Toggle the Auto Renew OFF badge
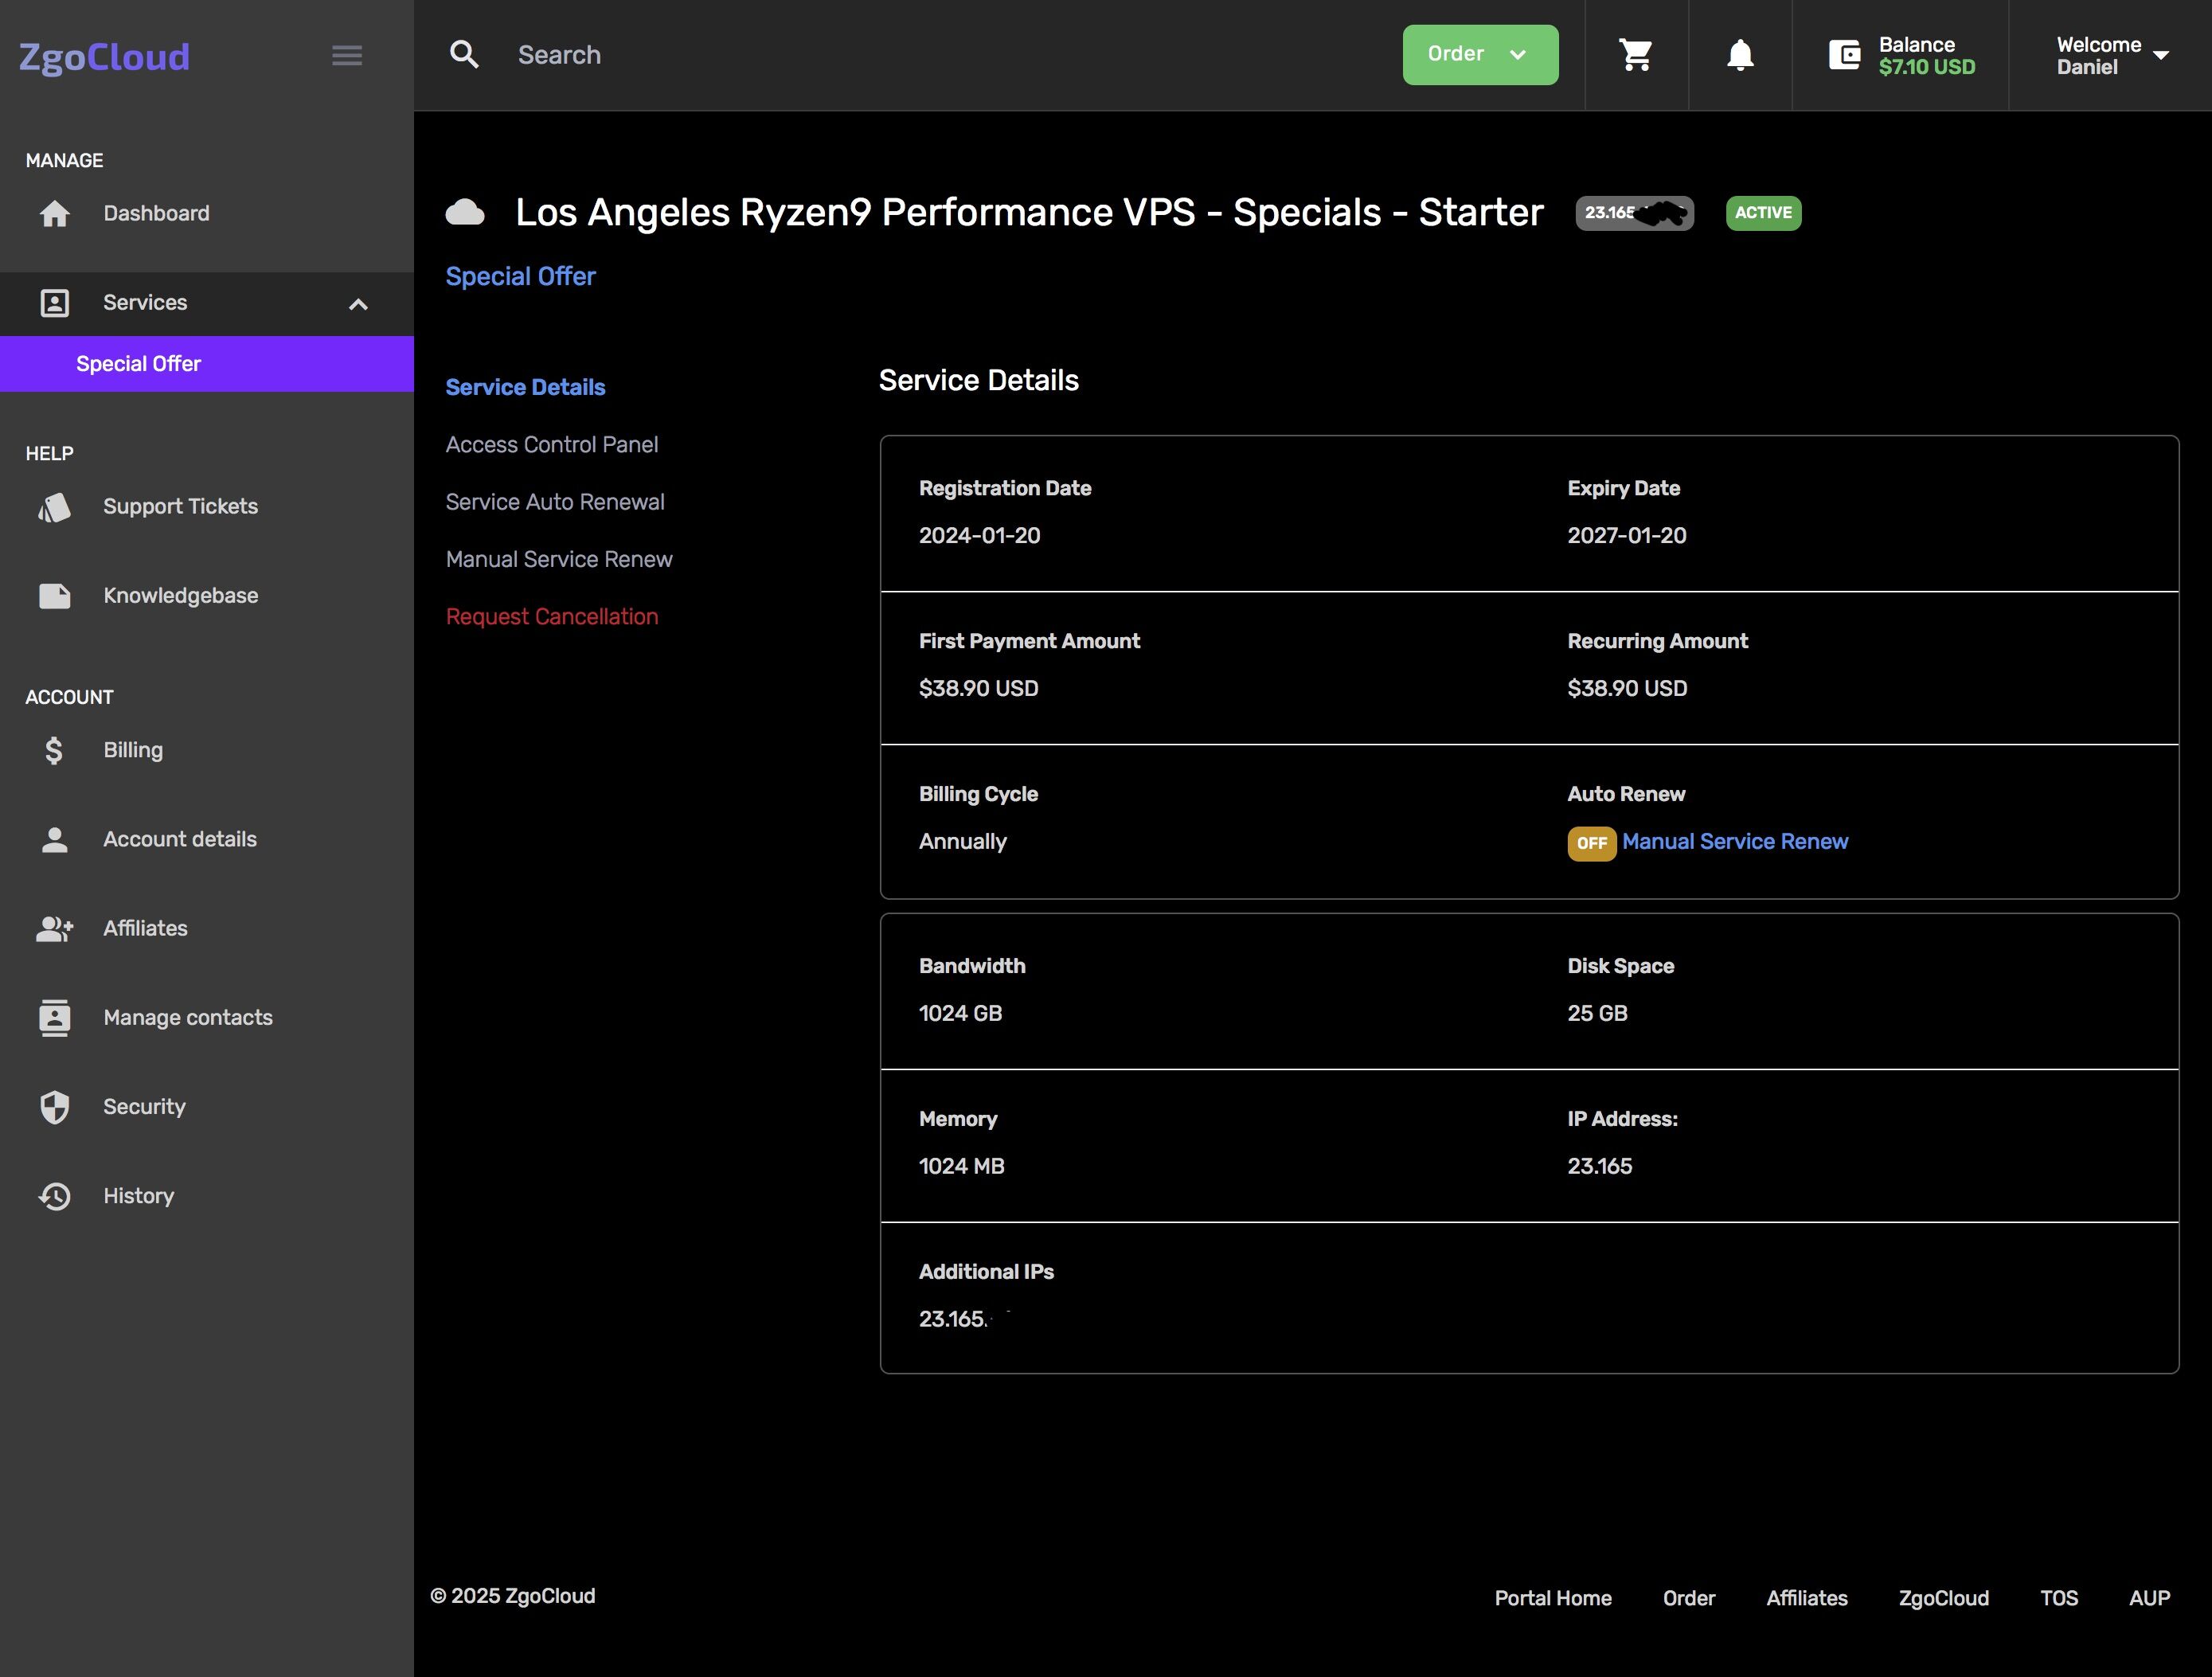2212x1677 pixels. [x=1591, y=843]
